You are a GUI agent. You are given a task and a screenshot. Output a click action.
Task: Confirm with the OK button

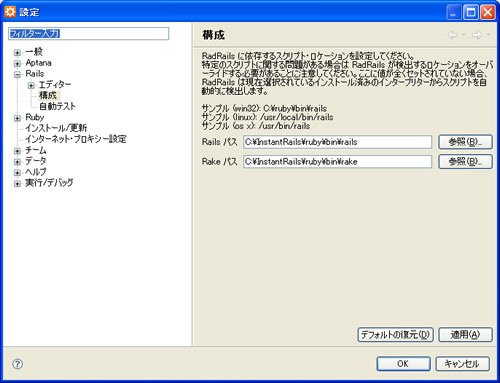click(403, 364)
